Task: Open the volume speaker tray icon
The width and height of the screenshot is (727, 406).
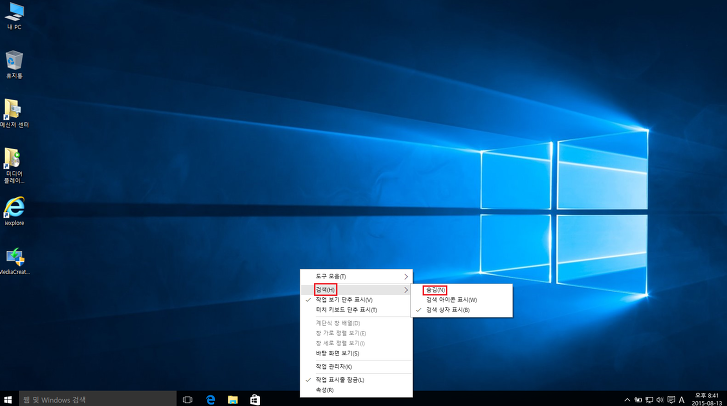Action: (x=660, y=400)
